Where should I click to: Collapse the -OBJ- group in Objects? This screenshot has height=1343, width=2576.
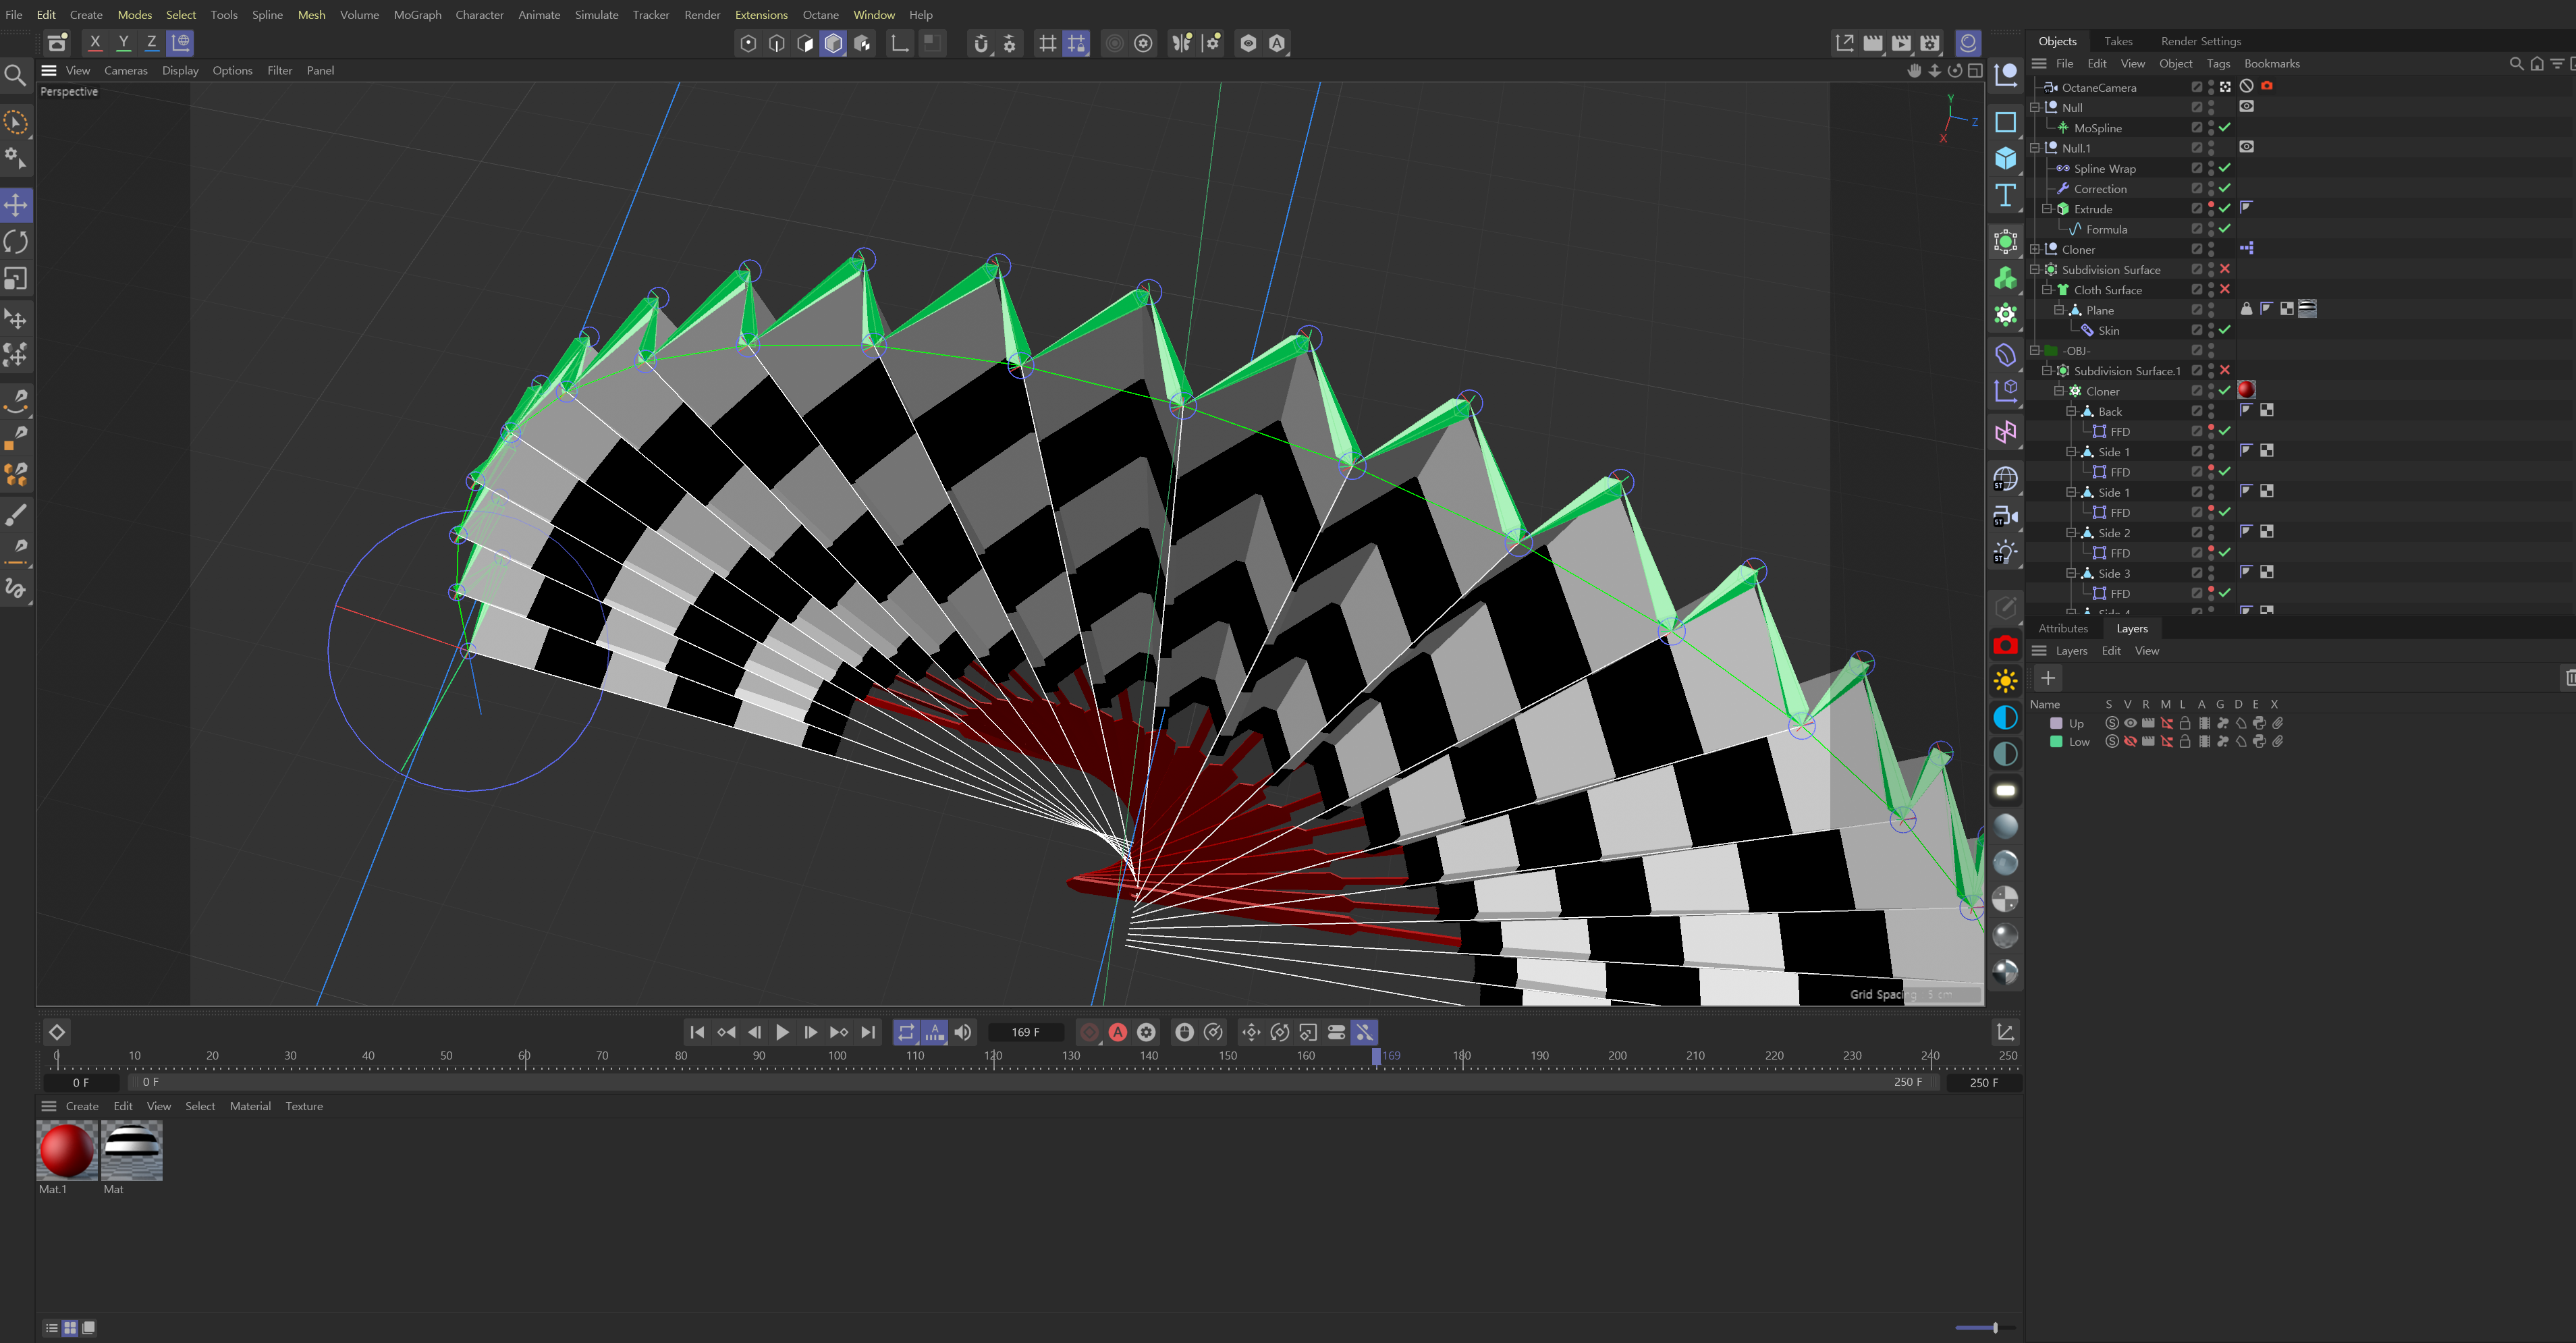pyautogui.click(x=2034, y=350)
